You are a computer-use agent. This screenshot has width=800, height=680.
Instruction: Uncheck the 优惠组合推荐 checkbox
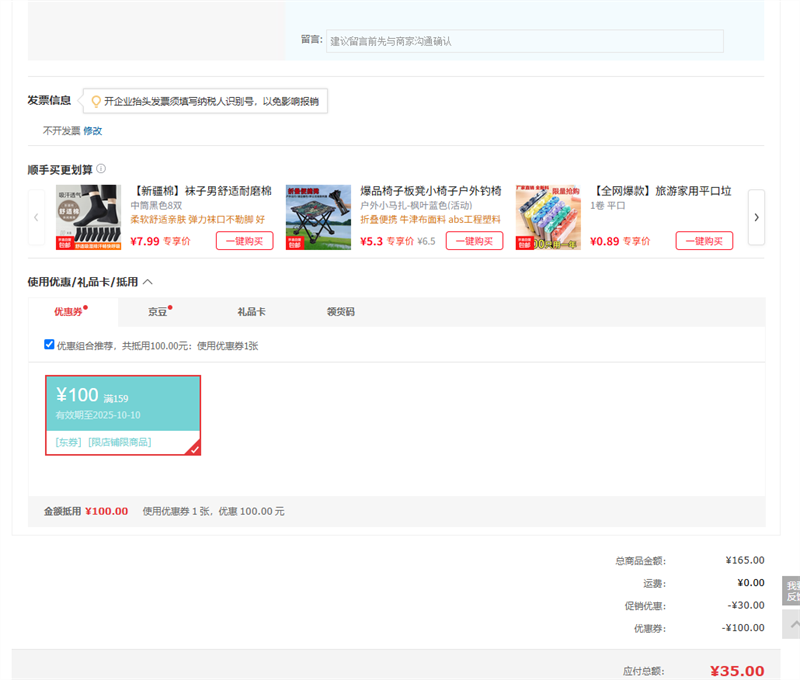49,344
